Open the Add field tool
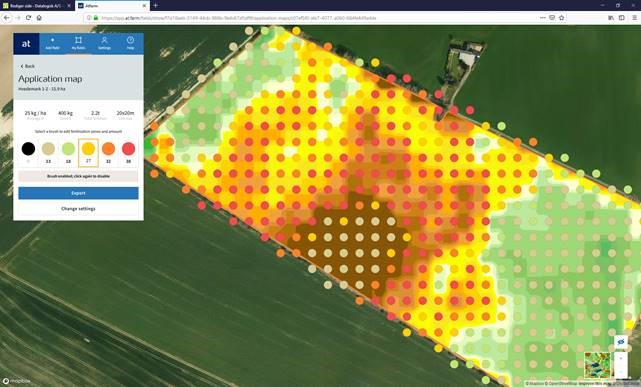The width and height of the screenshot is (641, 387). tap(52, 43)
